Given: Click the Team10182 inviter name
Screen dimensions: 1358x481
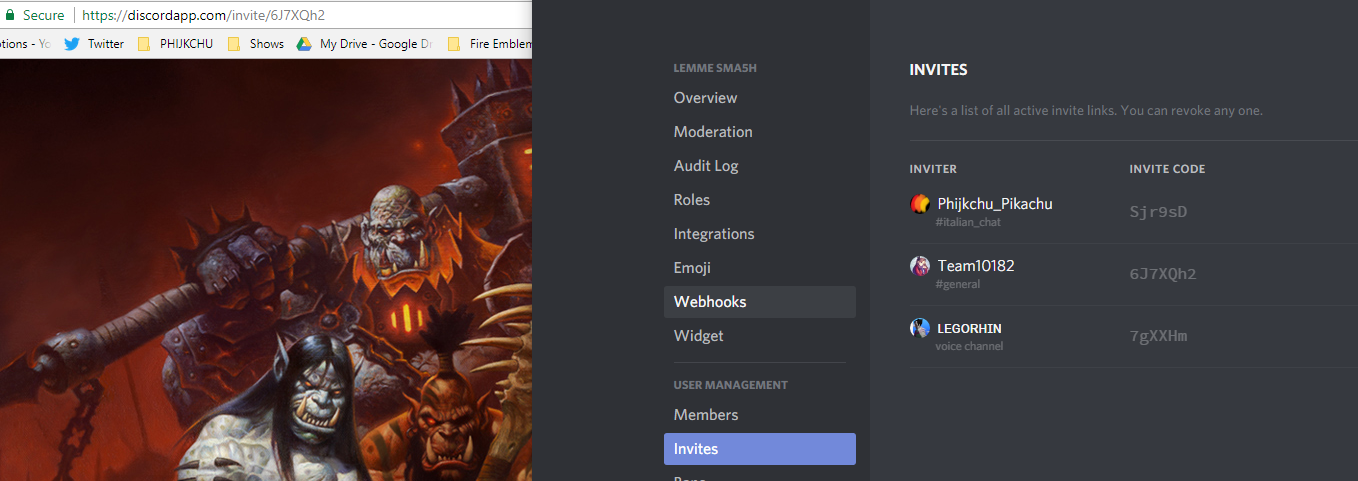Looking at the screenshot, I should click(x=976, y=266).
